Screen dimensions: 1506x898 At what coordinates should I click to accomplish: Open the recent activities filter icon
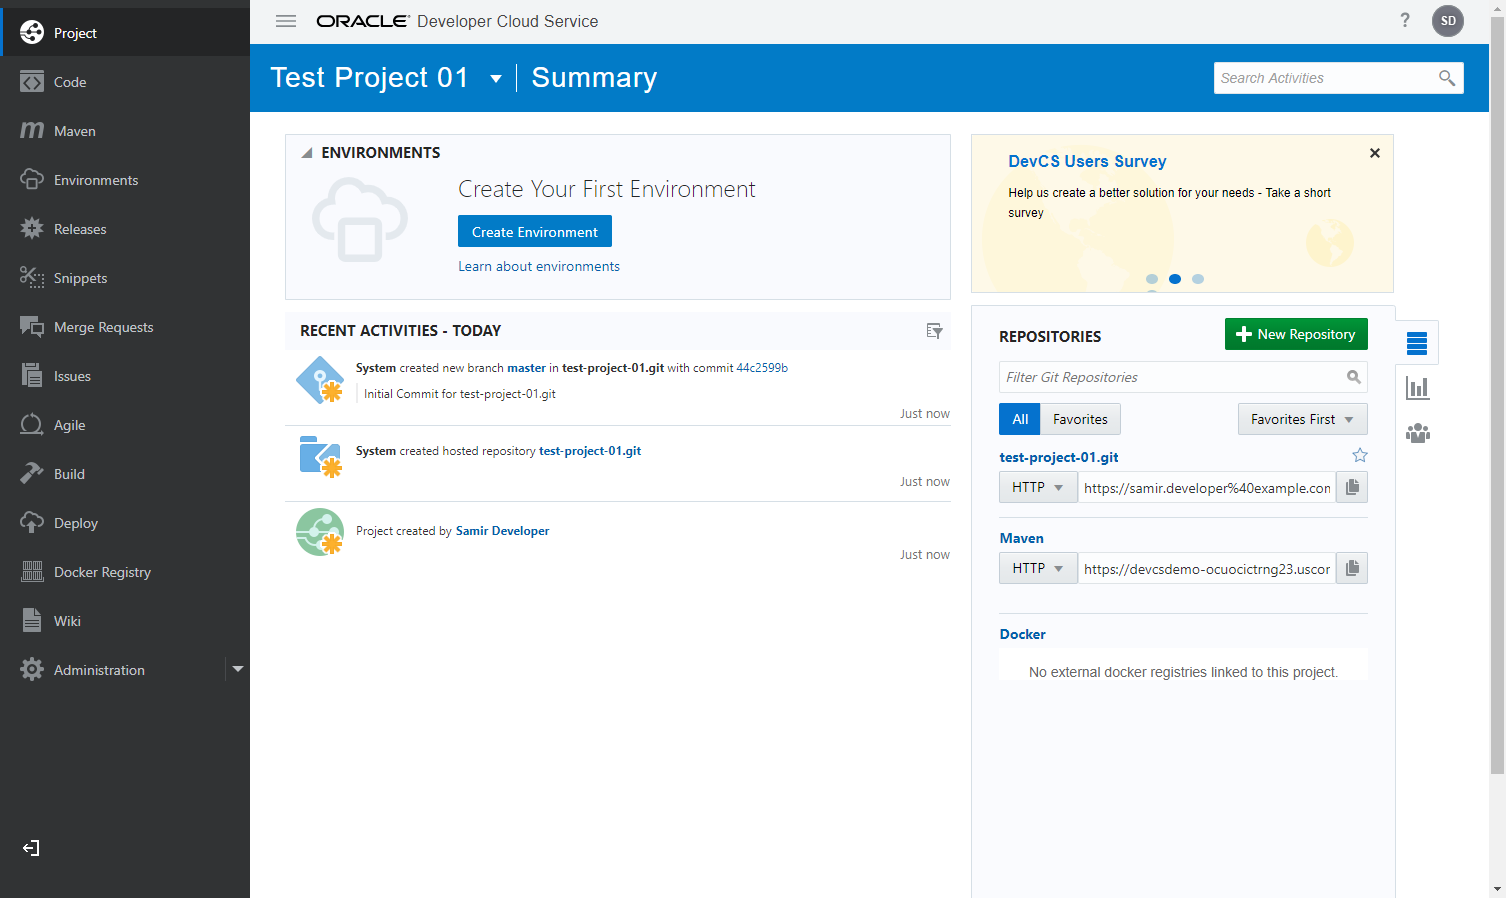(x=934, y=331)
